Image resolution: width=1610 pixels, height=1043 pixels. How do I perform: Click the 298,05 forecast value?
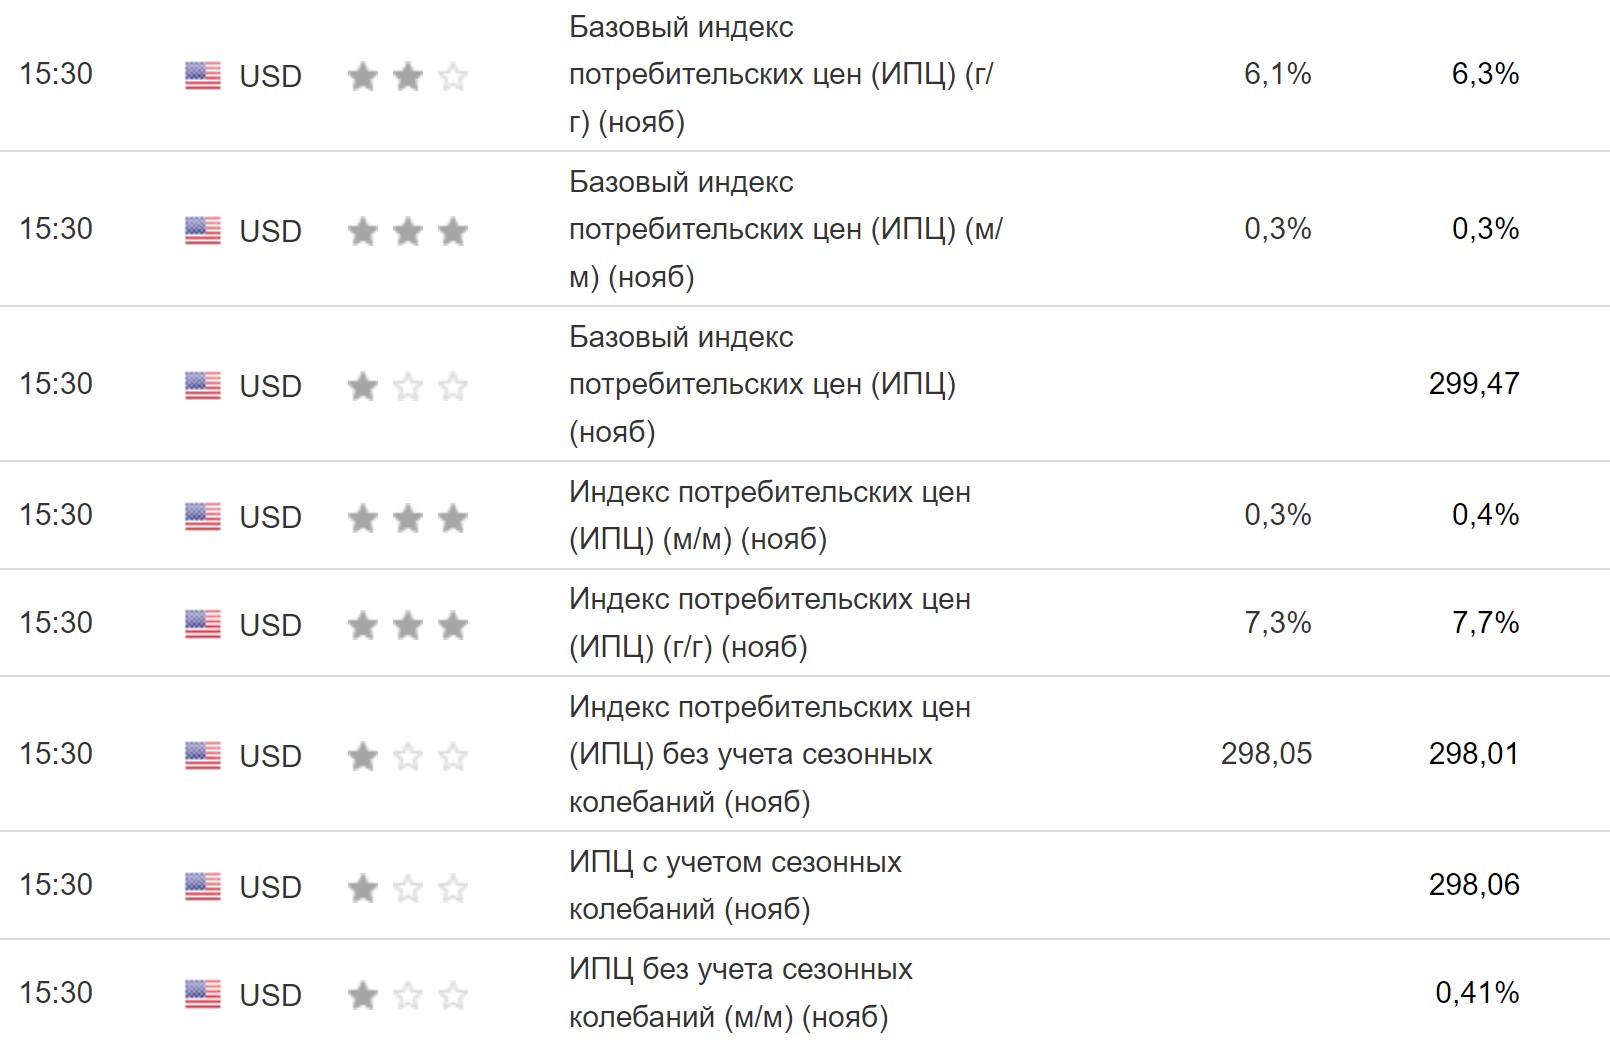[1266, 754]
